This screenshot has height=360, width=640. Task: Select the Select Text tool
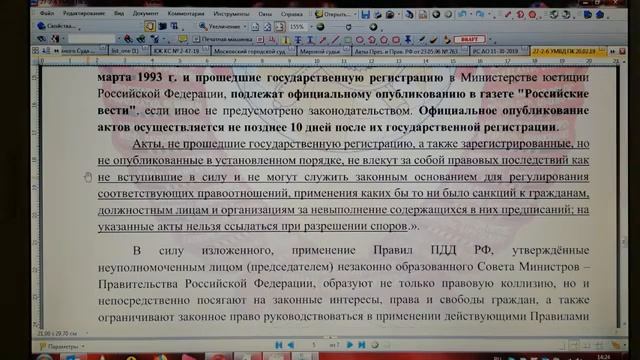(x=174, y=27)
